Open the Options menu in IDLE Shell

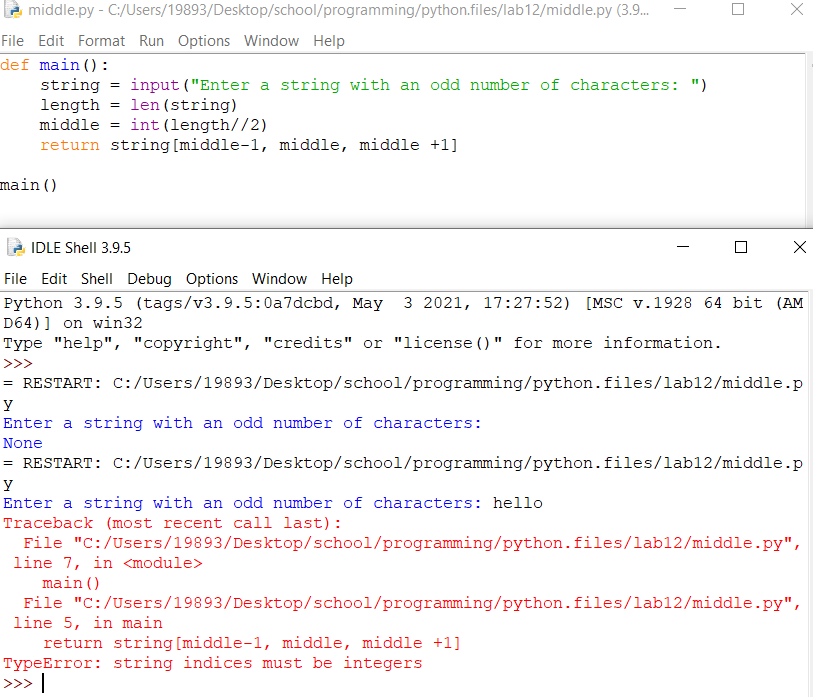click(212, 279)
